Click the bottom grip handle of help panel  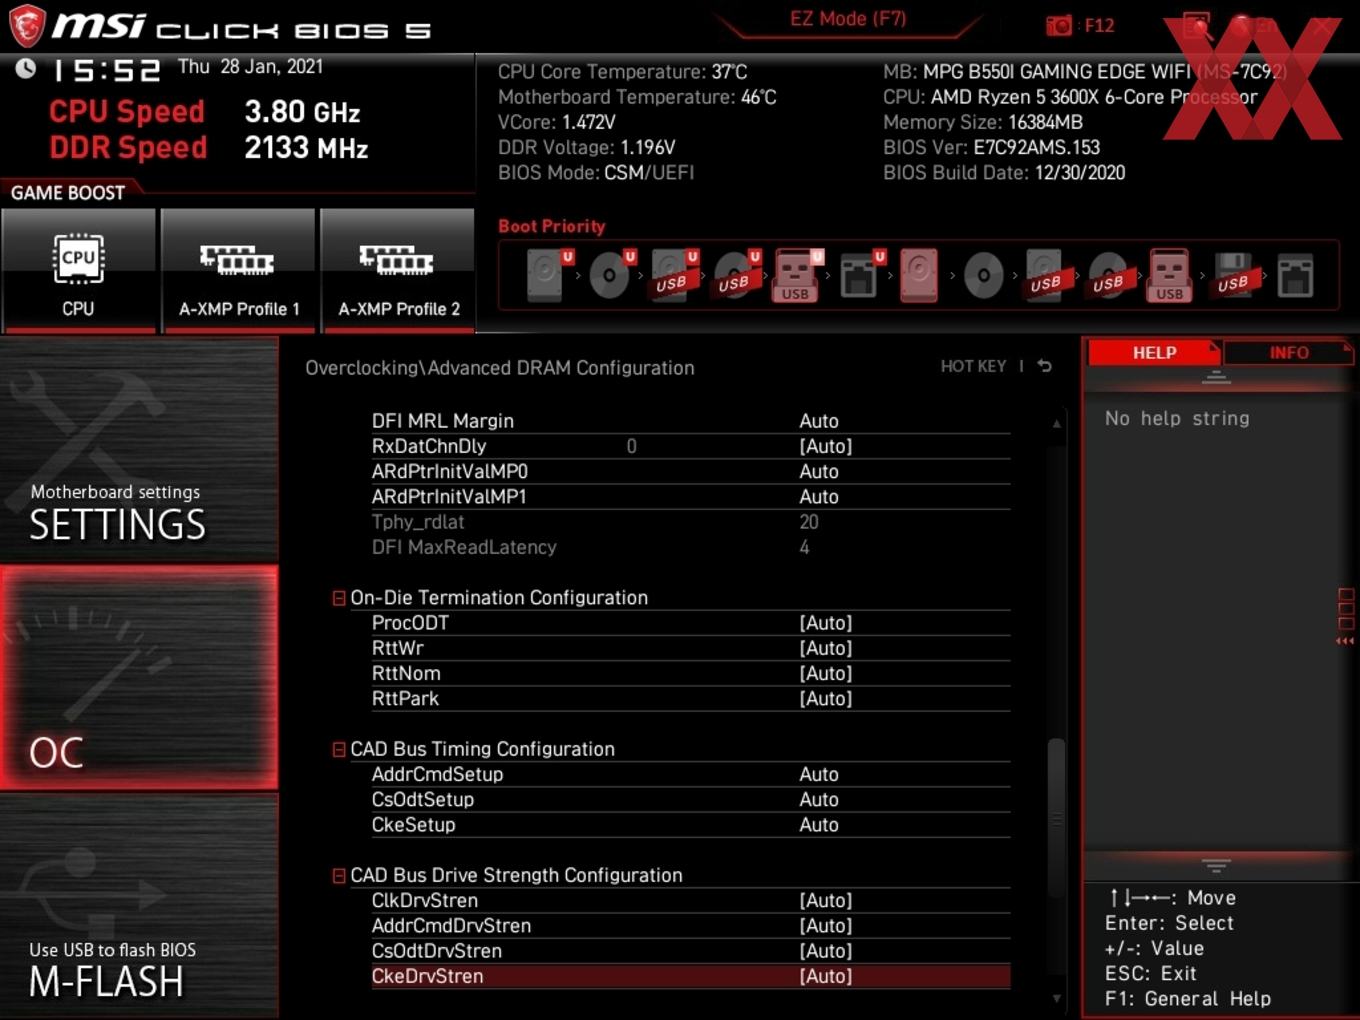pos(1216,866)
